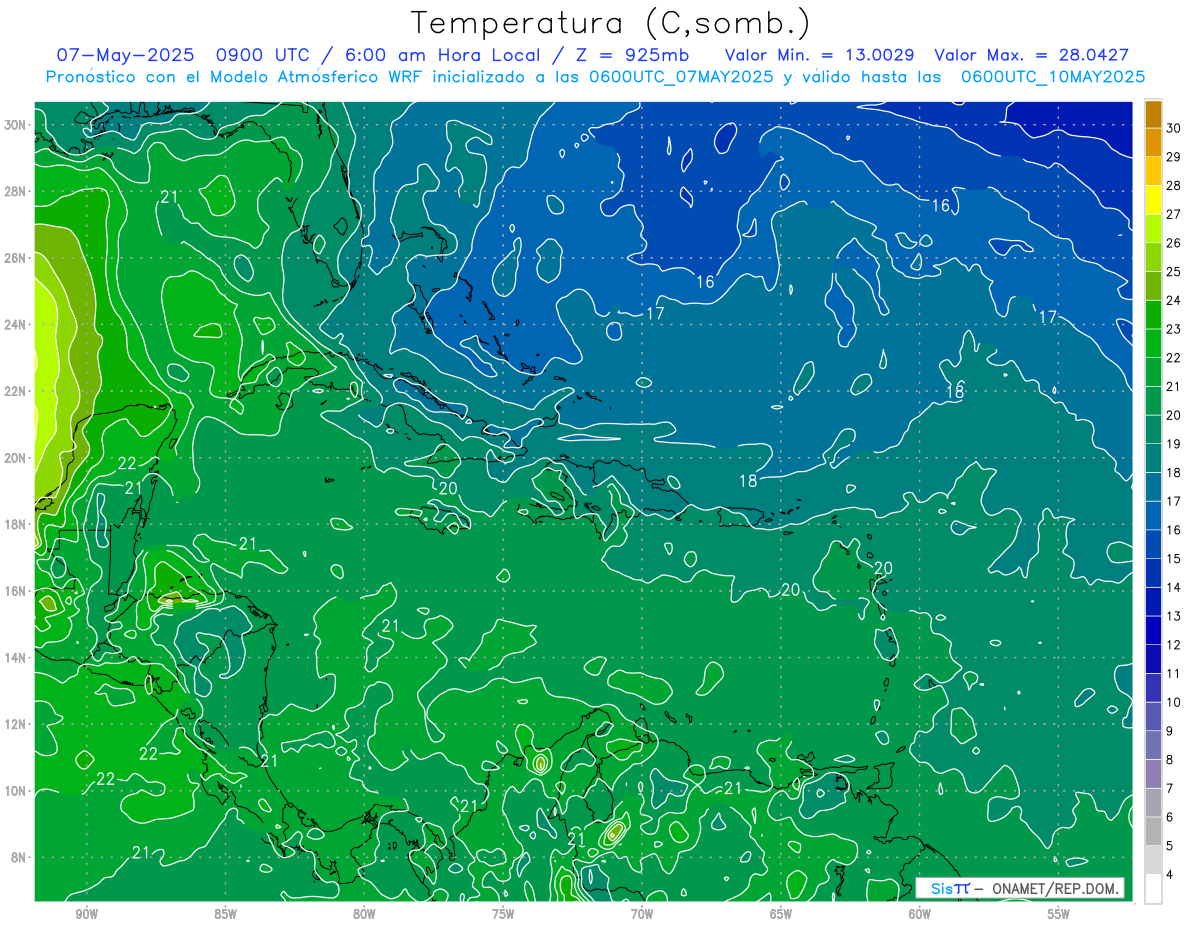Click the initialization time '0600UTC_07MAY2025'
This screenshot has width=1200, height=927.
coord(682,77)
